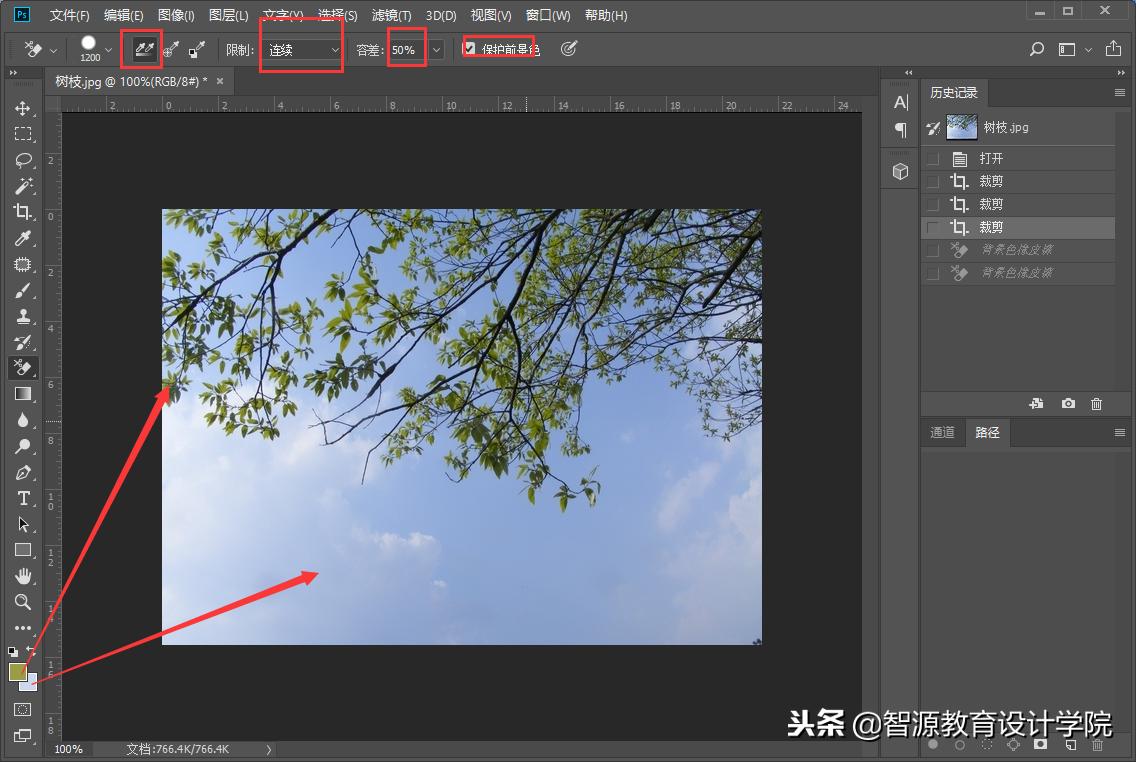This screenshot has height=762, width=1136.
Task: Select the Lasso tool
Action: (x=23, y=160)
